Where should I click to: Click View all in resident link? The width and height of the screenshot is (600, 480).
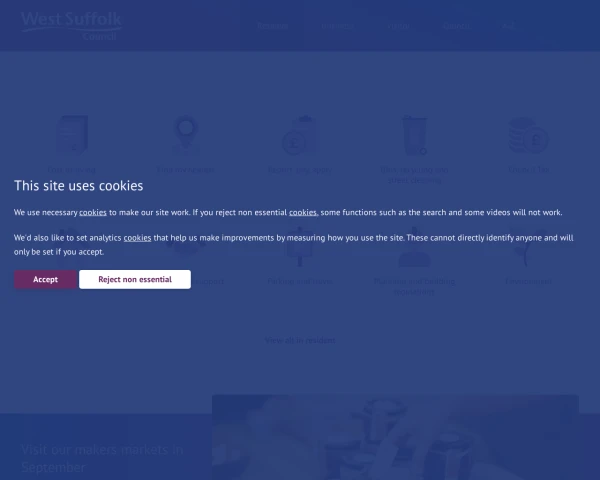300,340
